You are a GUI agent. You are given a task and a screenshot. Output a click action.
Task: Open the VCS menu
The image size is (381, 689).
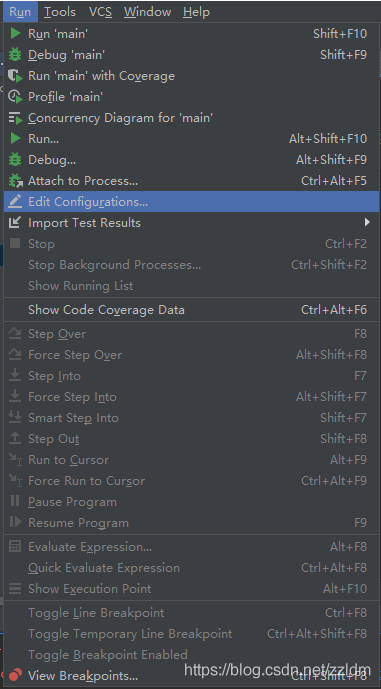coord(100,12)
